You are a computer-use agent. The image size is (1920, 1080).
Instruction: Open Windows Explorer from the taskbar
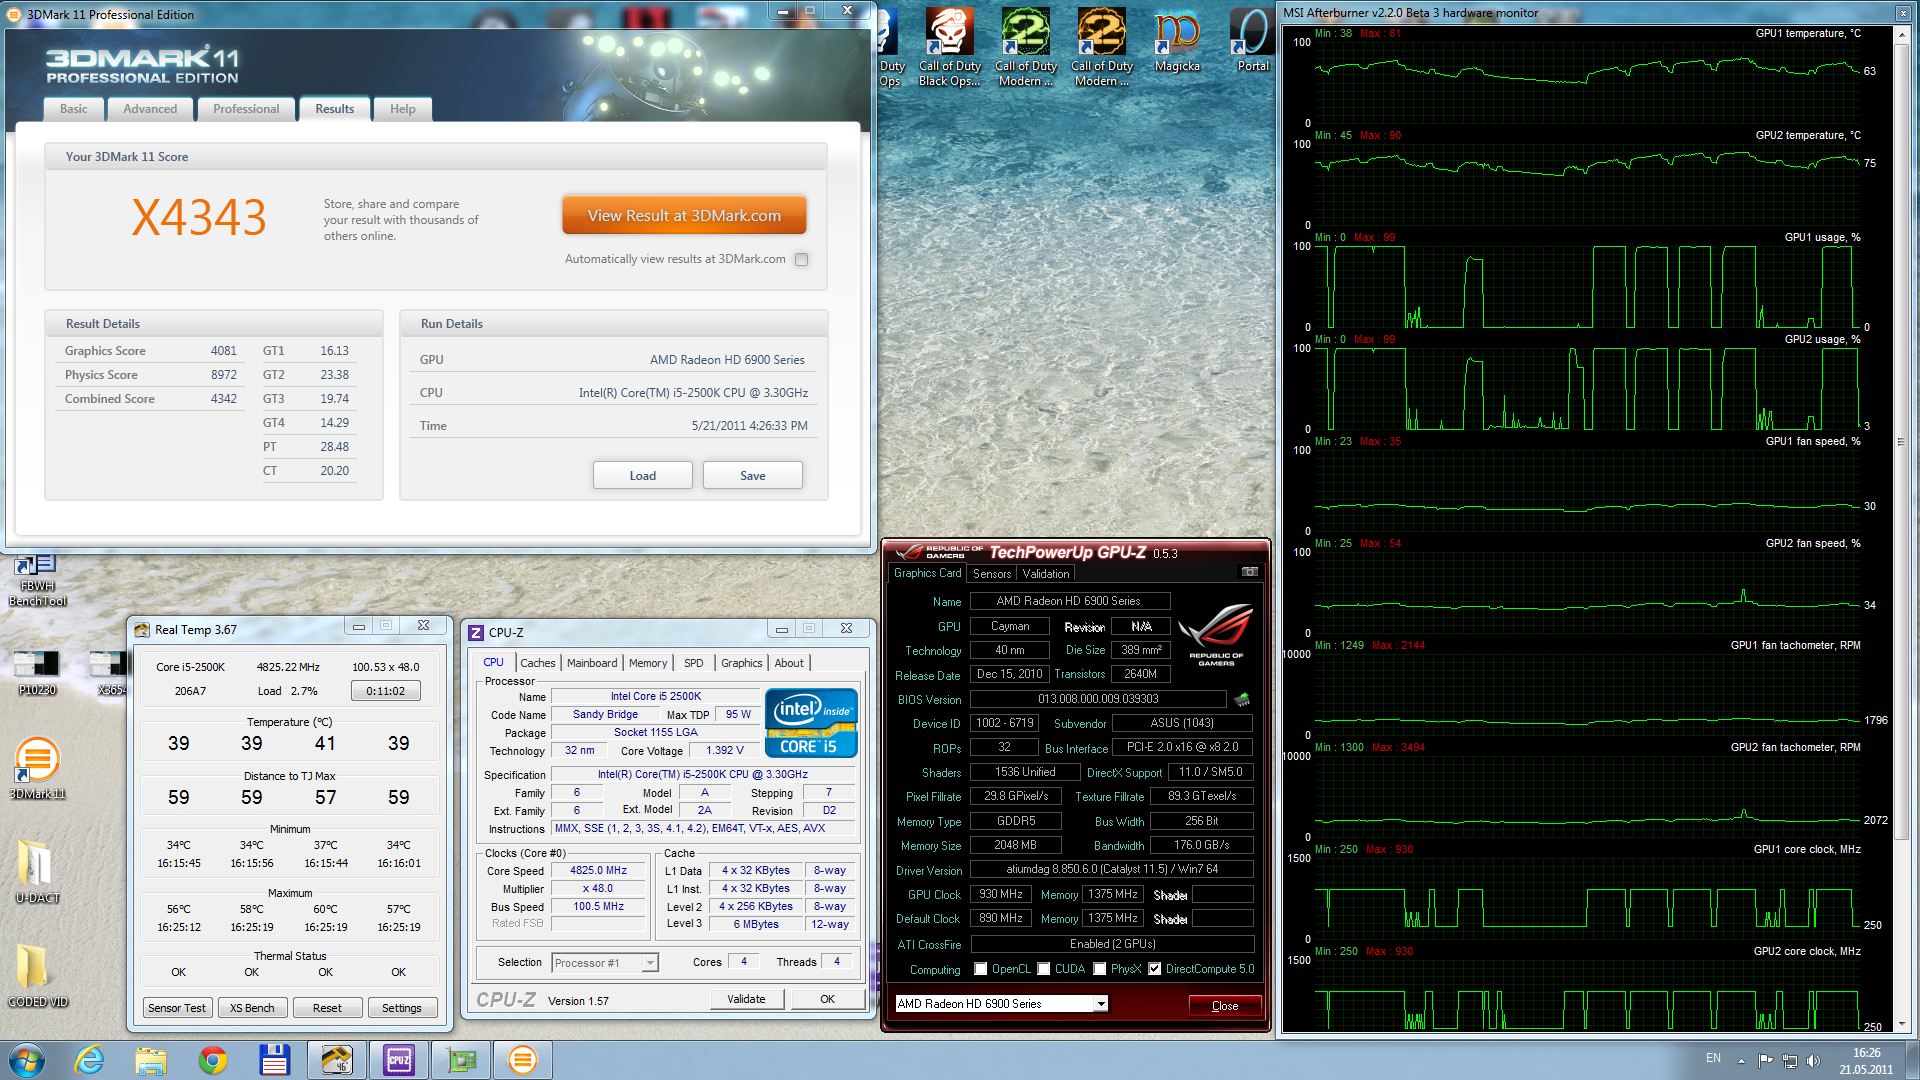(x=151, y=1060)
